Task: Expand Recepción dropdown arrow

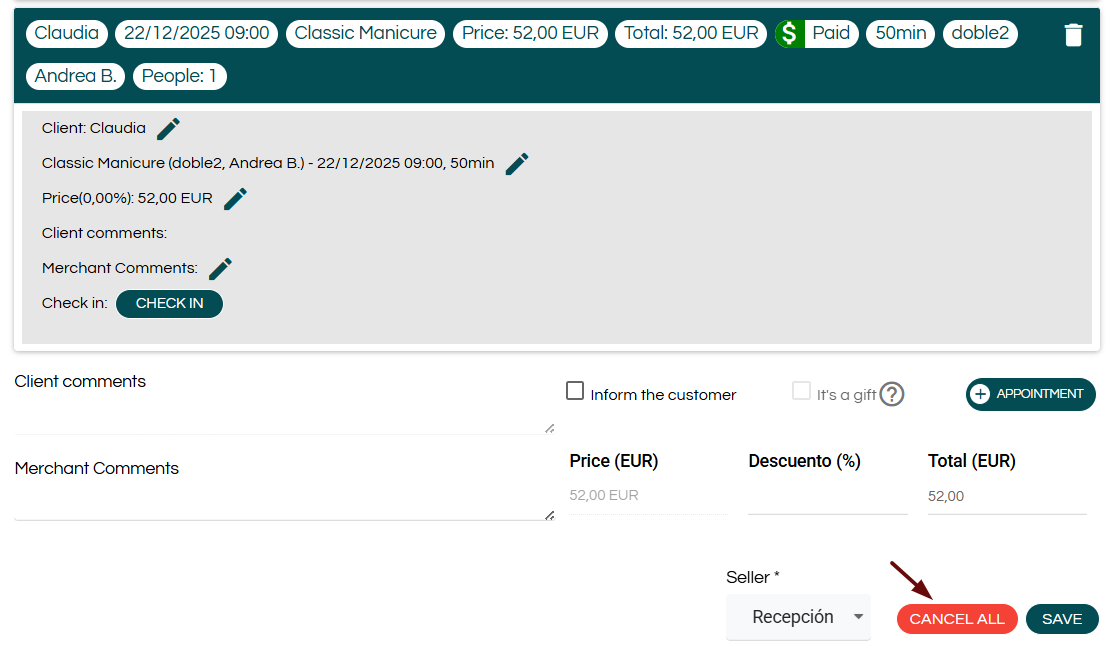Action: (x=858, y=617)
